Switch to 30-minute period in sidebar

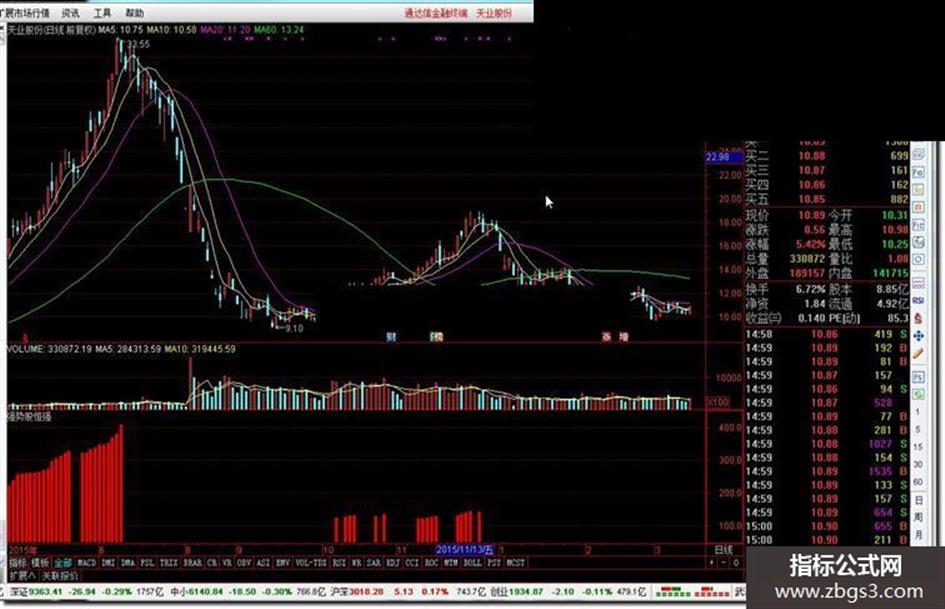pos(918,464)
